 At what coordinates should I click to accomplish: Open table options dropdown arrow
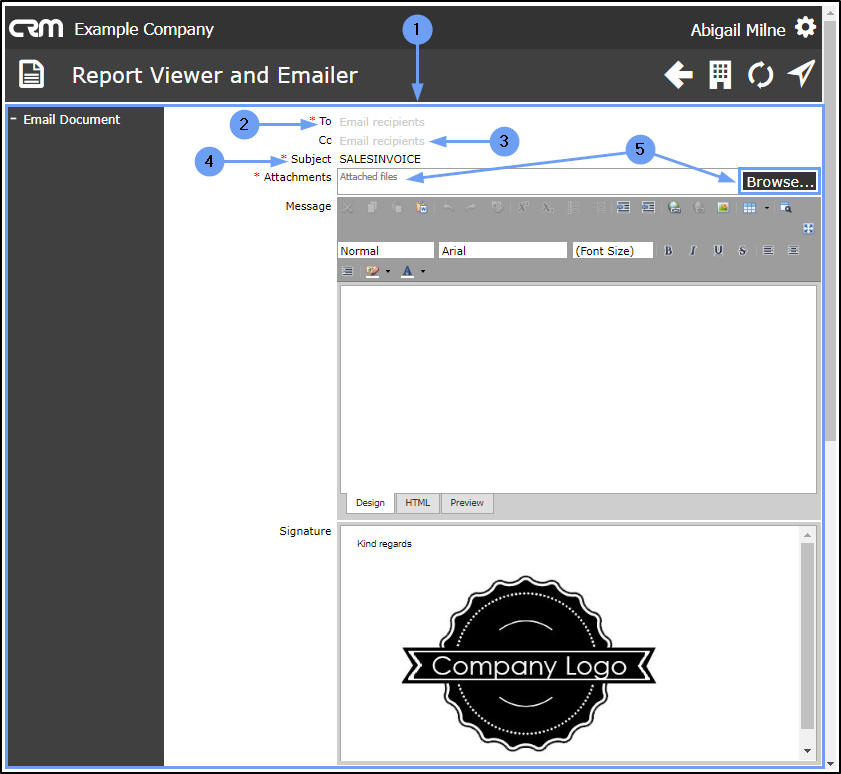click(767, 208)
